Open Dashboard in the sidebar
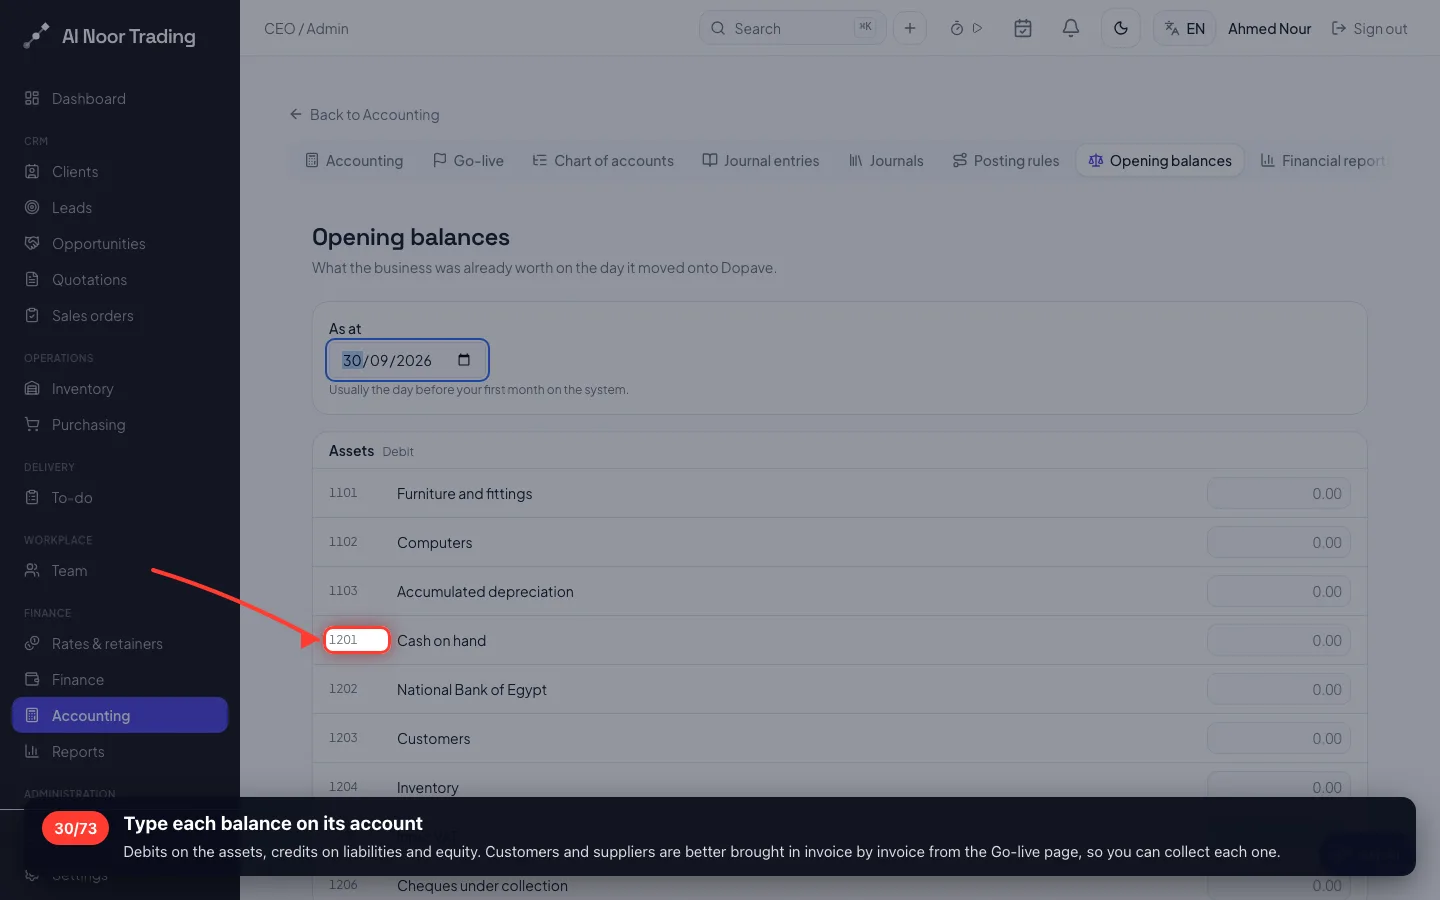The image size is (1440, 900). (x=120, y=98)
